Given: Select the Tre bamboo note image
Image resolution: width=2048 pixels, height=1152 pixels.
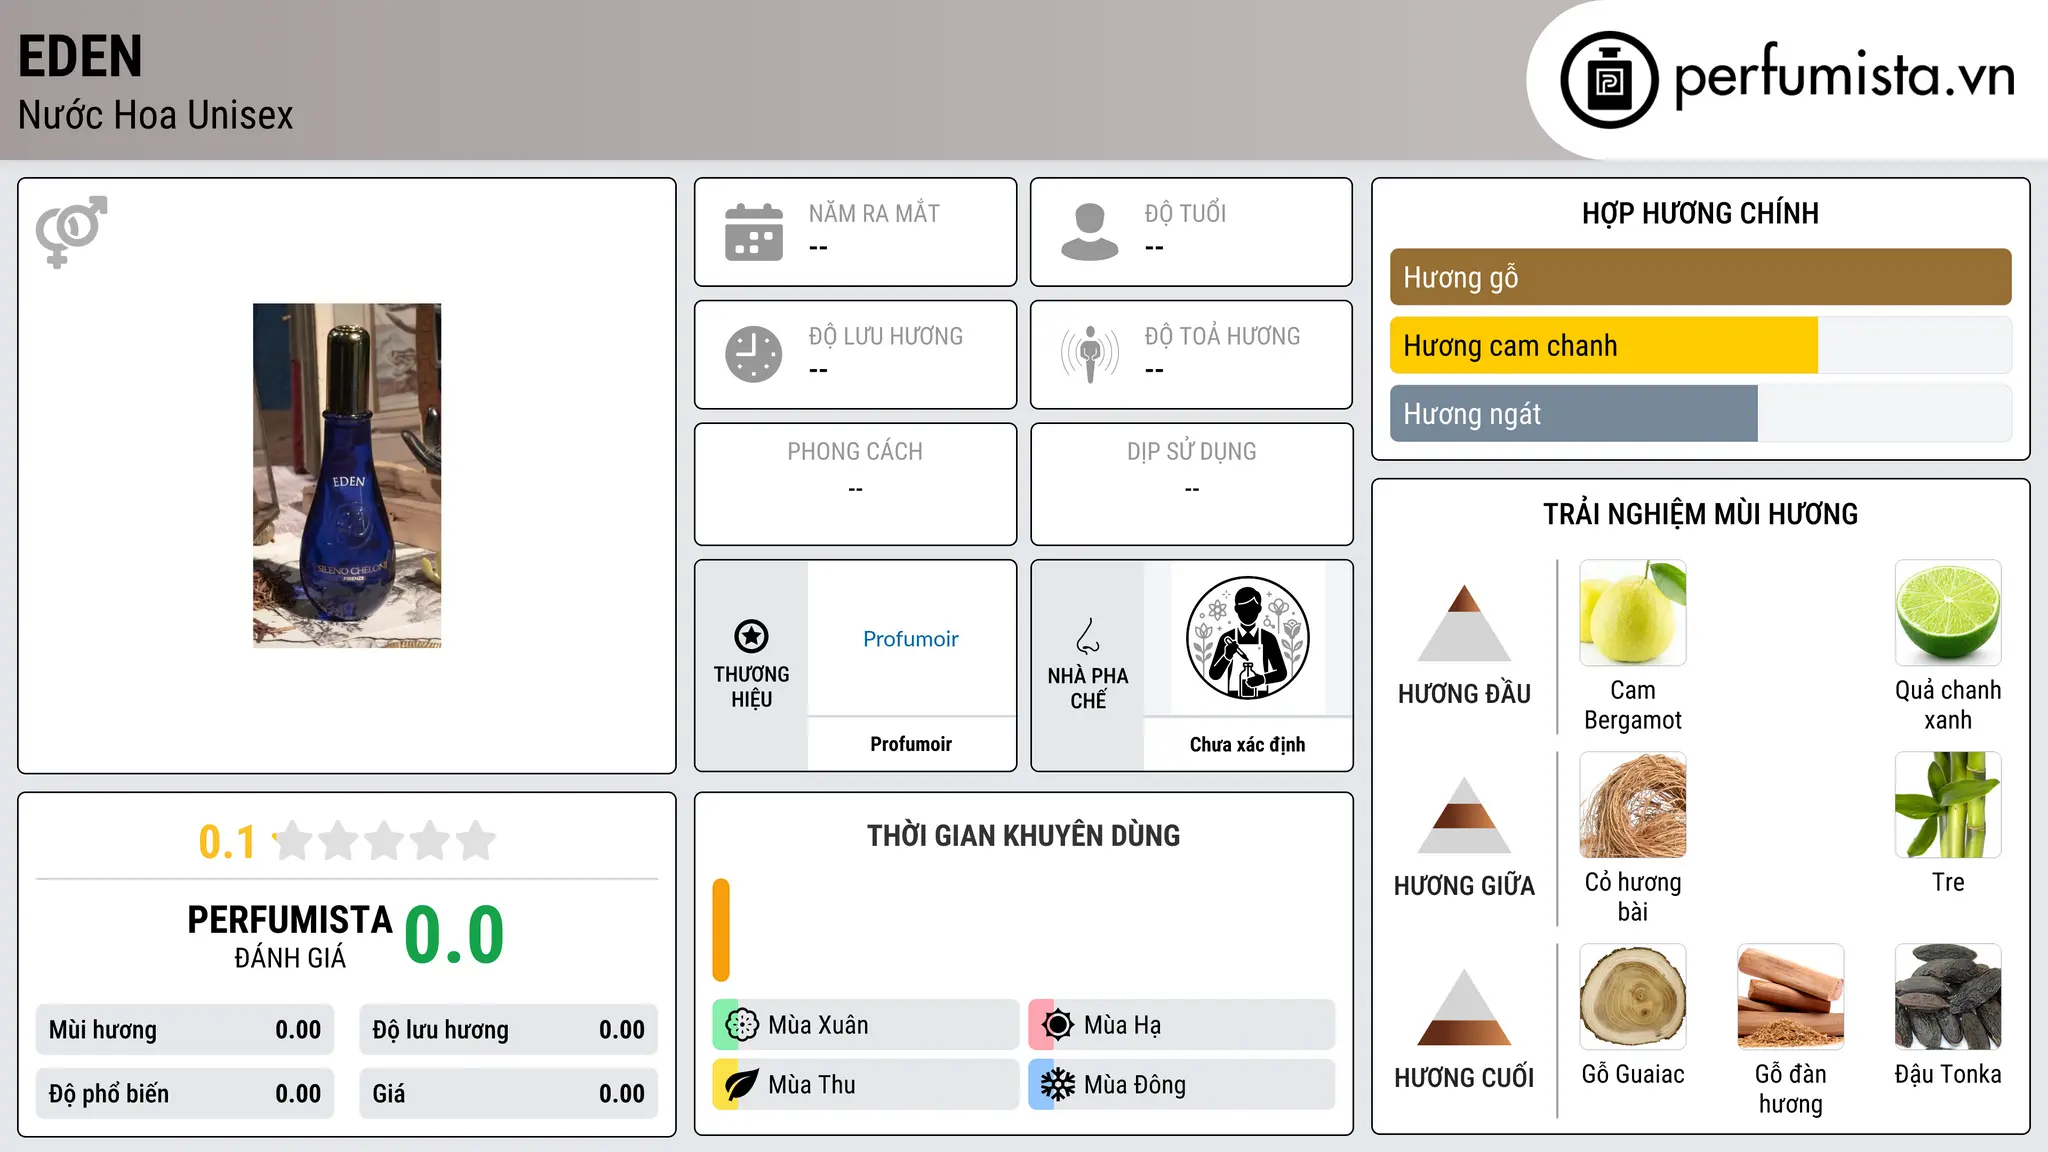Looking at the screenshot, I should pos(1948,805).
